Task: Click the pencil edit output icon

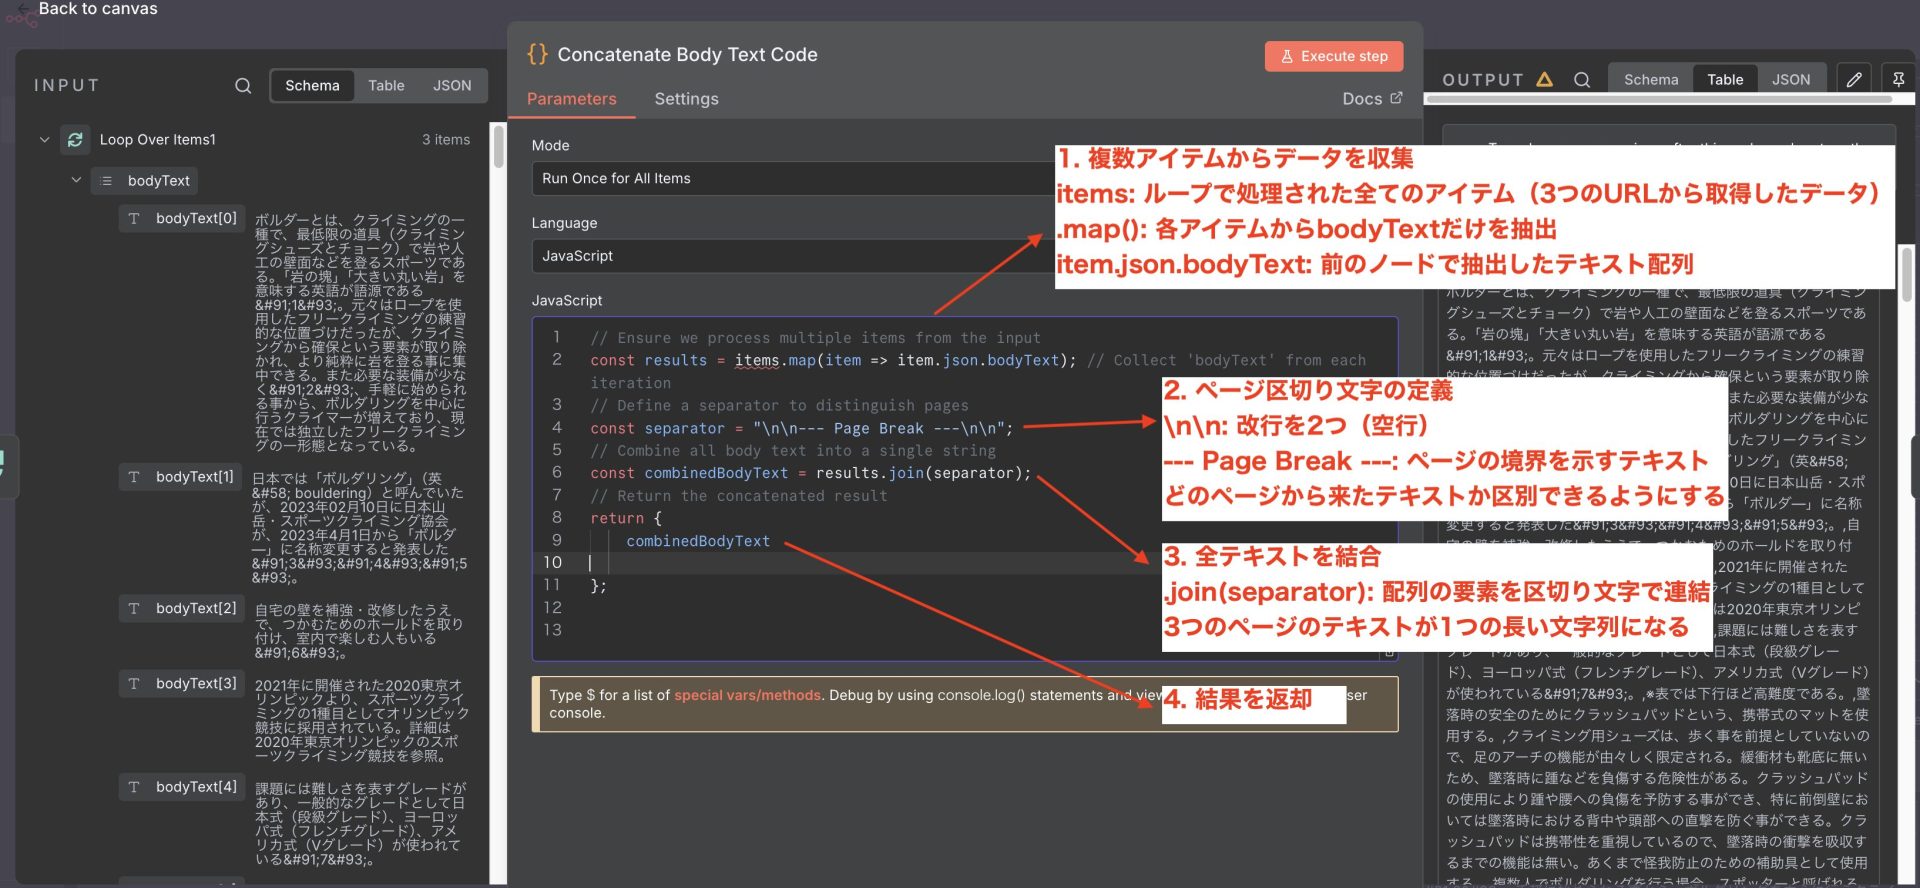Action: pos(1853,80)
